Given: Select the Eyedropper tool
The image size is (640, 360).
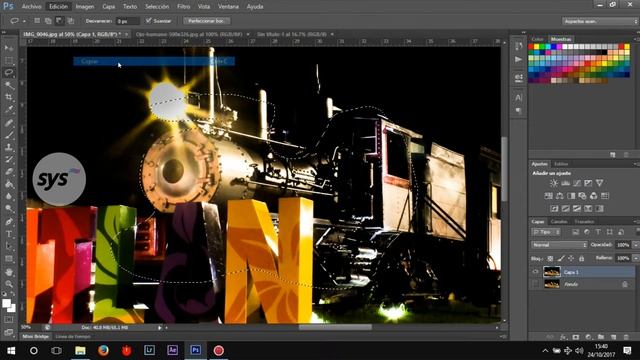Looking at the screenshot, I should tap(9, 109).
